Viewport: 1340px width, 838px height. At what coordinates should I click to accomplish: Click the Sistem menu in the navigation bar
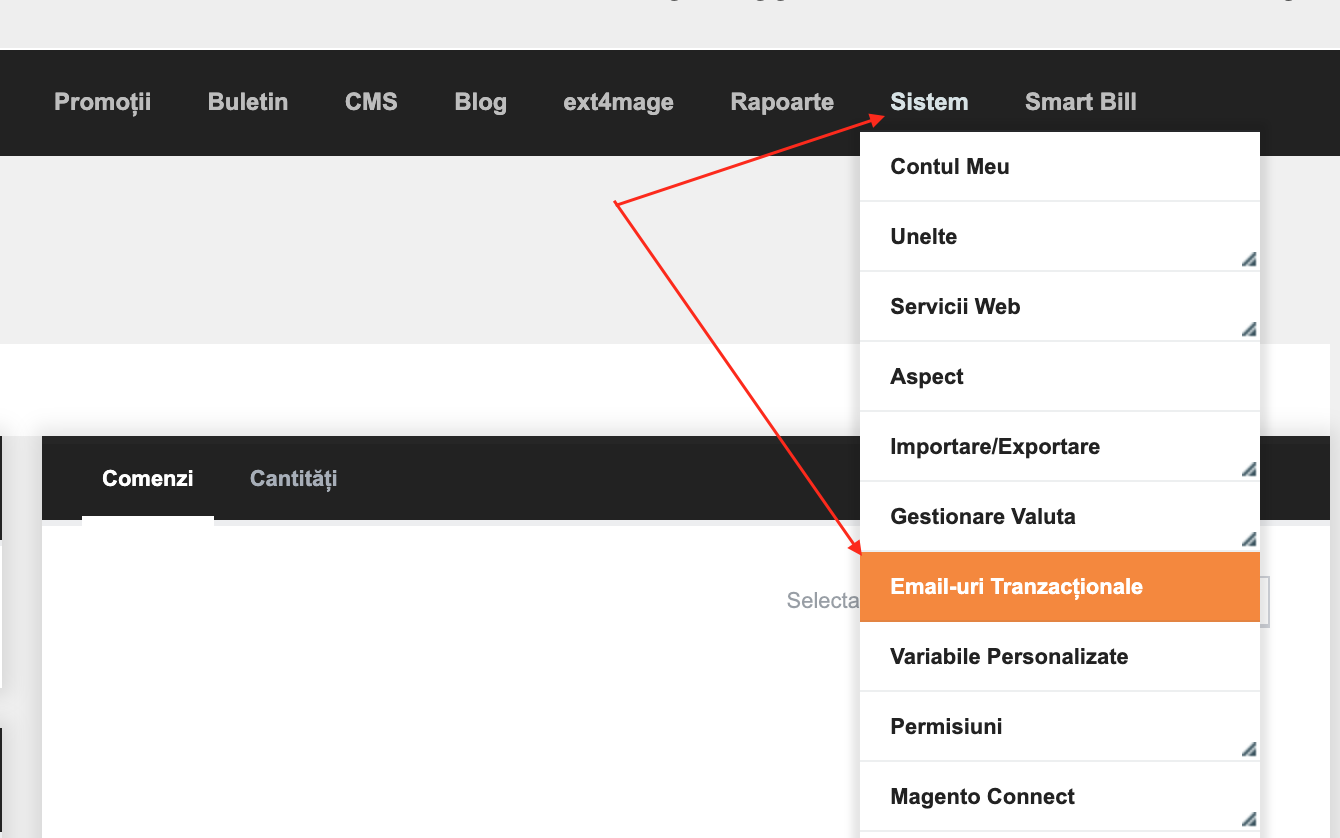pos(929,102)
